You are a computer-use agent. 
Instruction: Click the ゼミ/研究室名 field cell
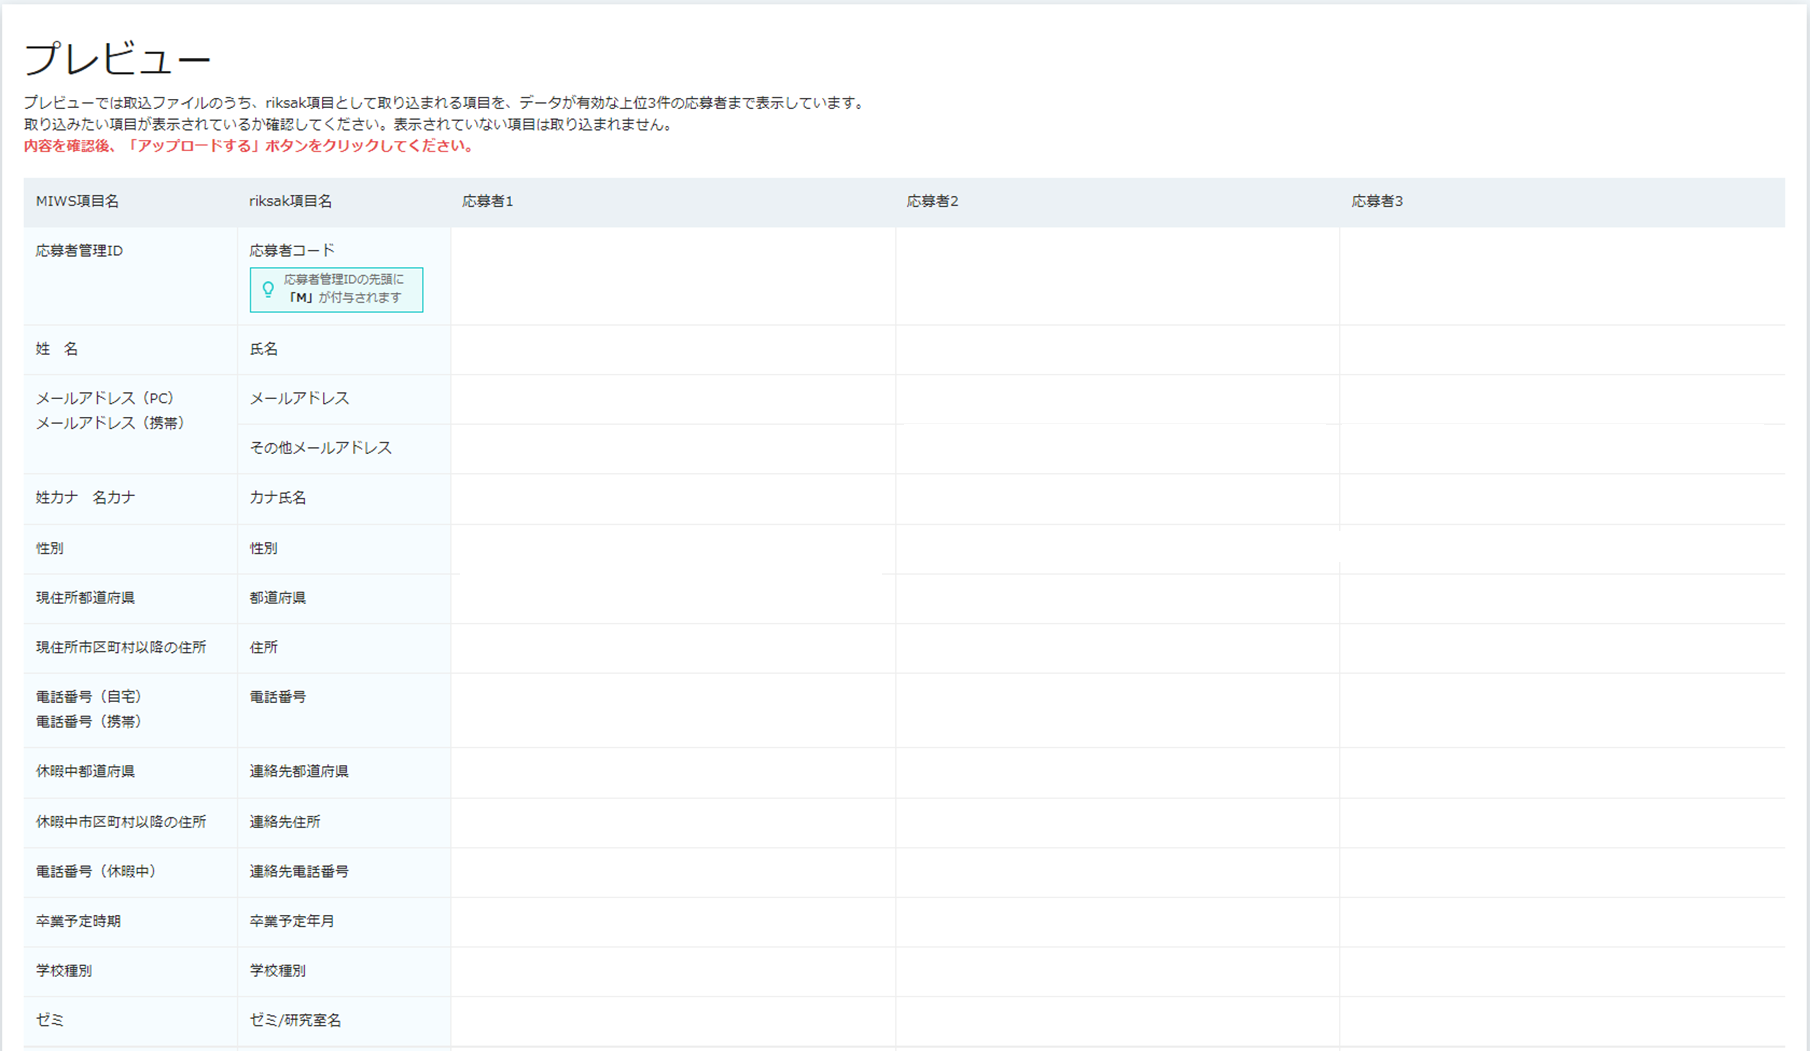click(344, 1021)
